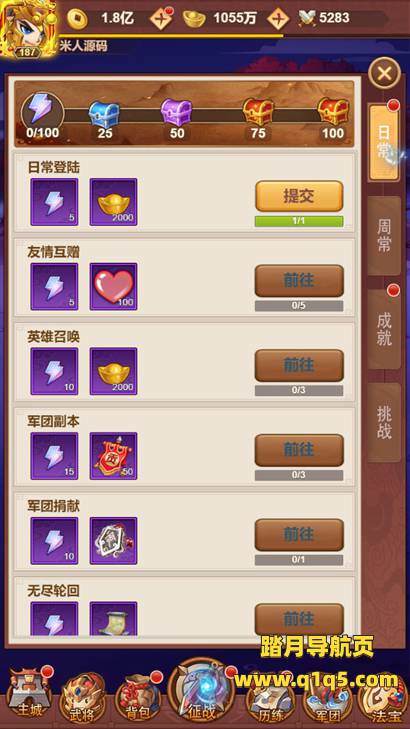Go to 英雄召唤 task via 前往
This screenshot has width=410, height=729.
point(299,365)
